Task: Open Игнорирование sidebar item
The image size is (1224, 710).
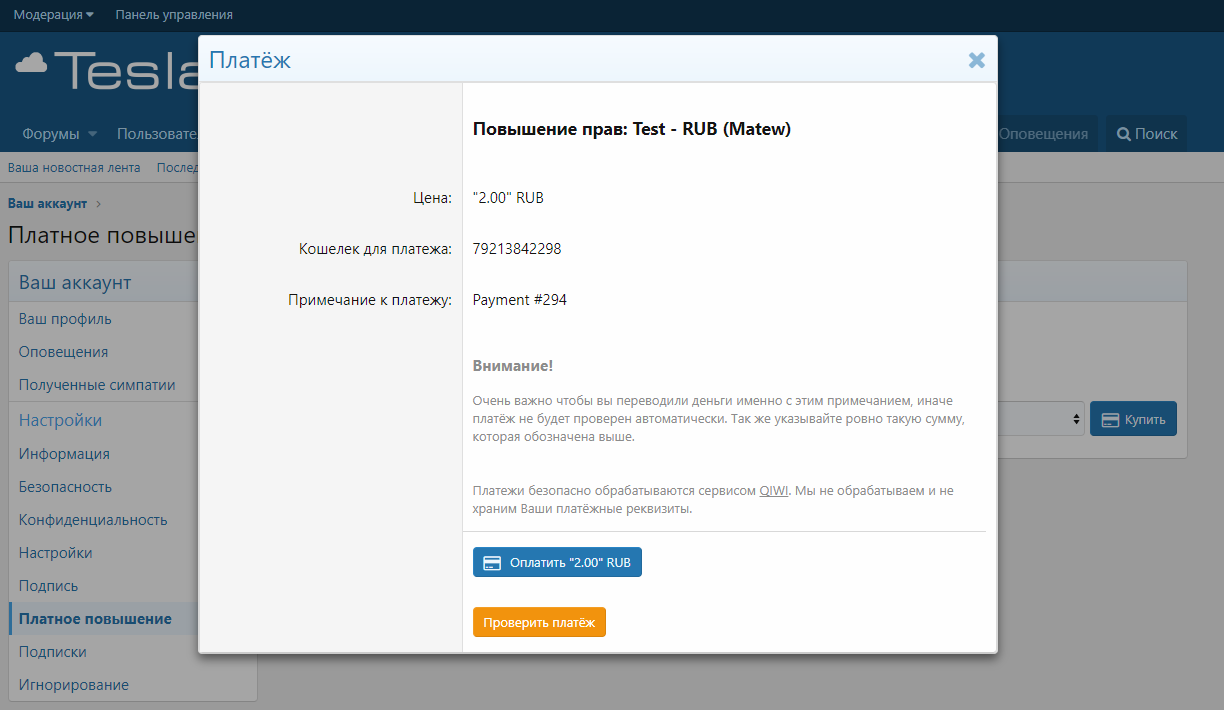Action: tap(73, 685)
